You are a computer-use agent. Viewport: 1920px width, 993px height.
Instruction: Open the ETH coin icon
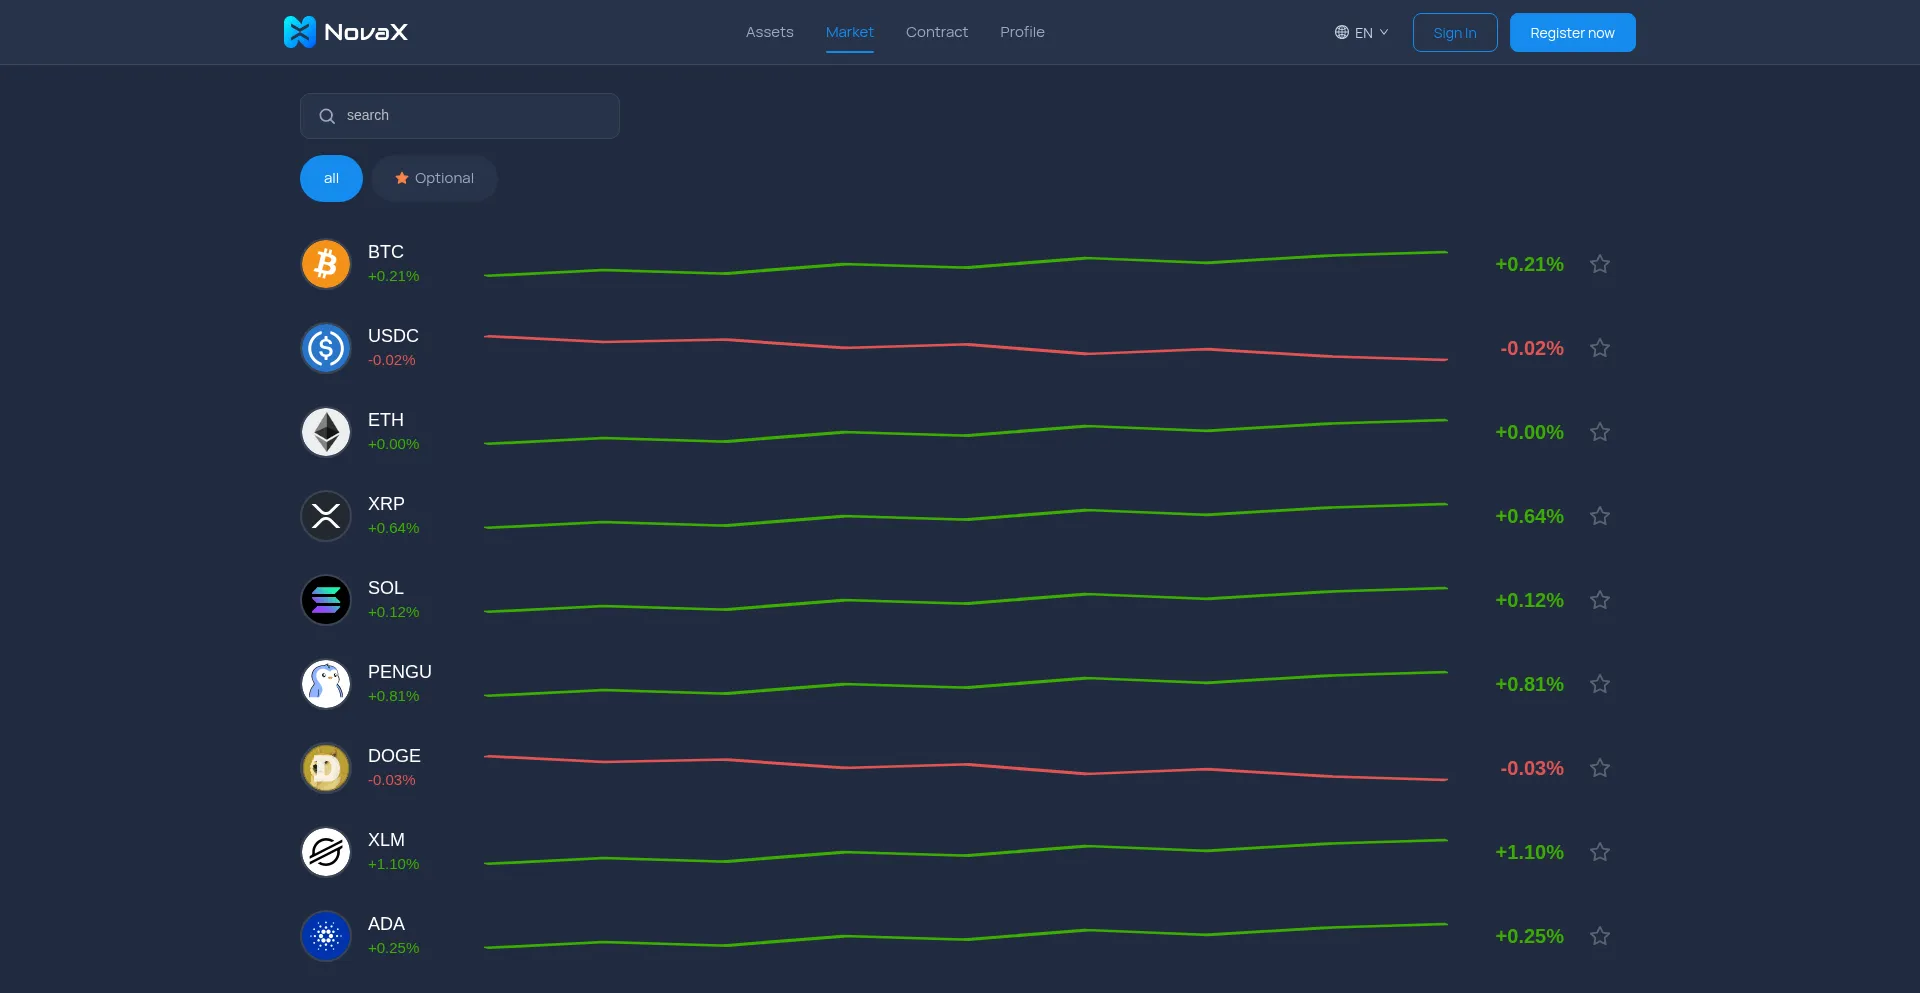point(326,432)
